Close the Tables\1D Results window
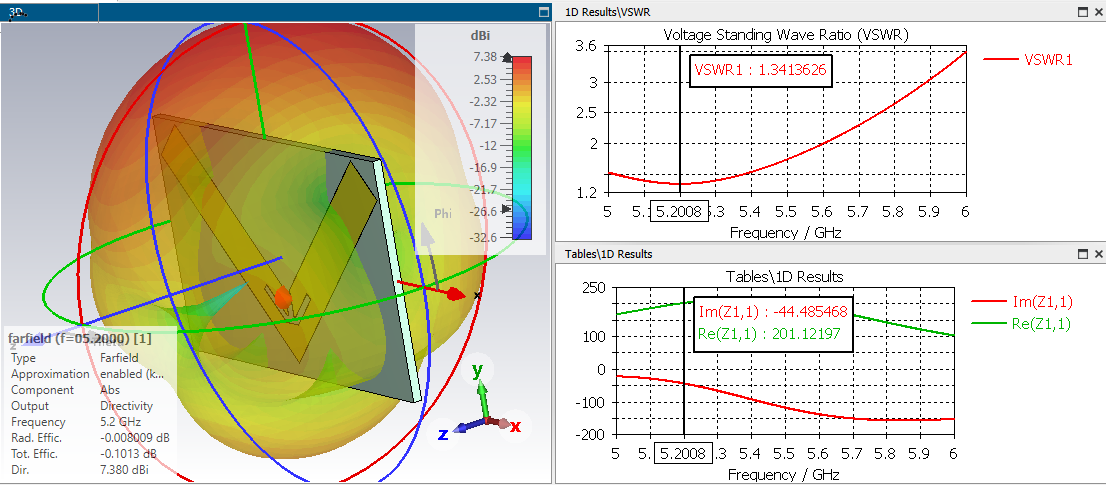The image size is (1106, 485). pyautogui.click(x=1098, y=254)
